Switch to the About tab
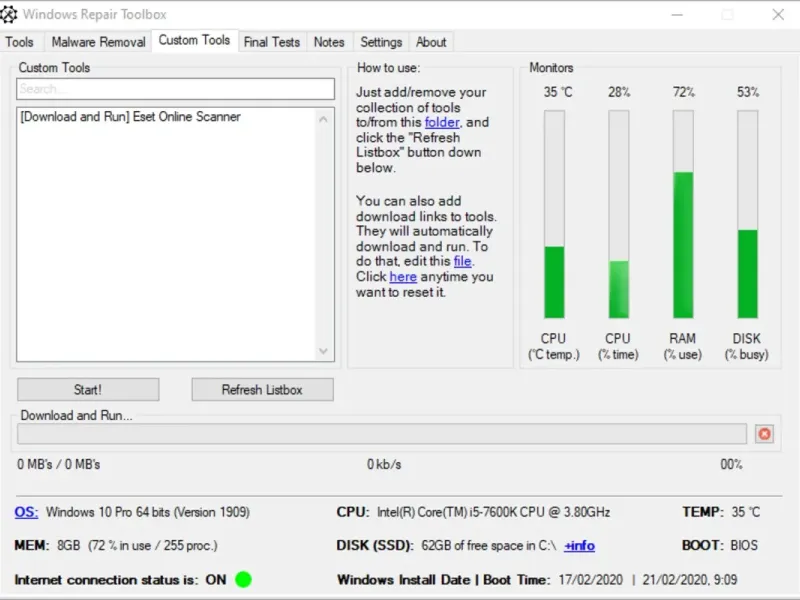 (431, 42)
